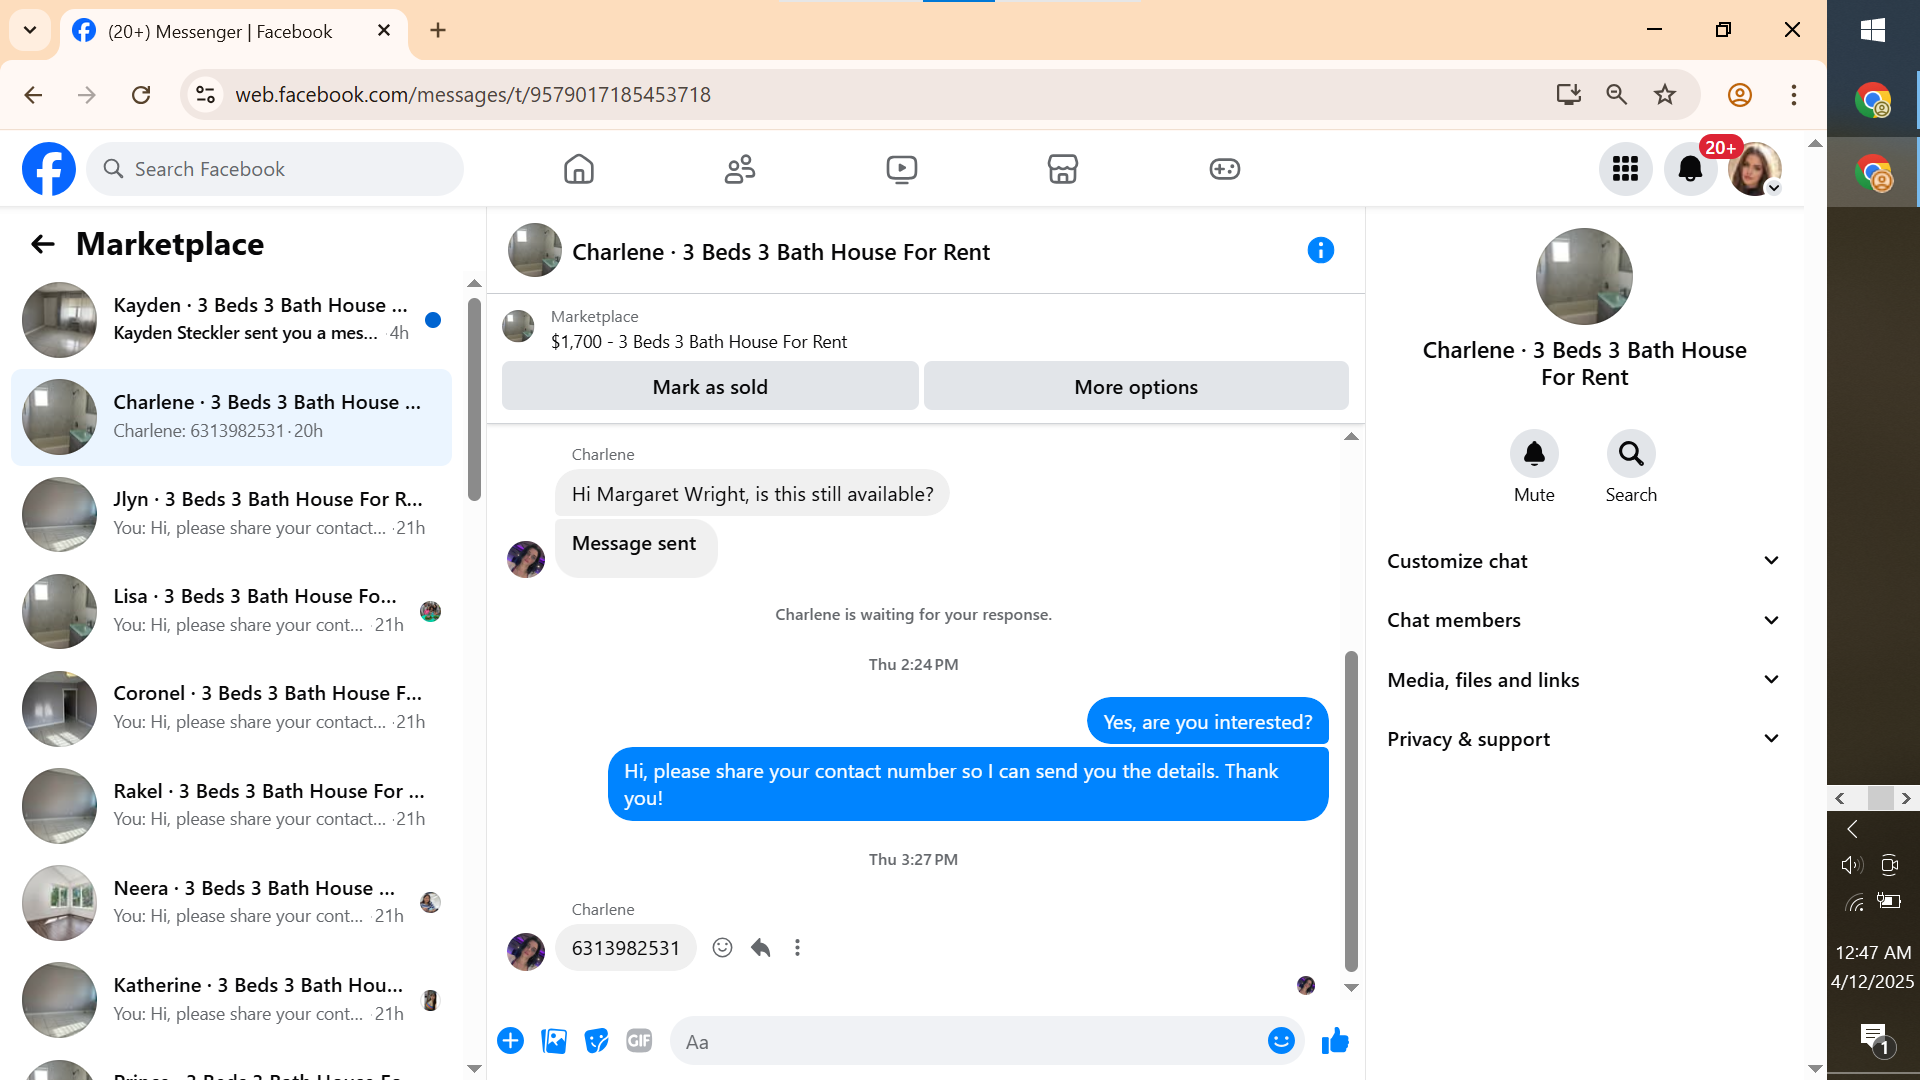1920x1080 pixels.
Task: Expand Customize chat section
Action: (x=1584, y=561)
